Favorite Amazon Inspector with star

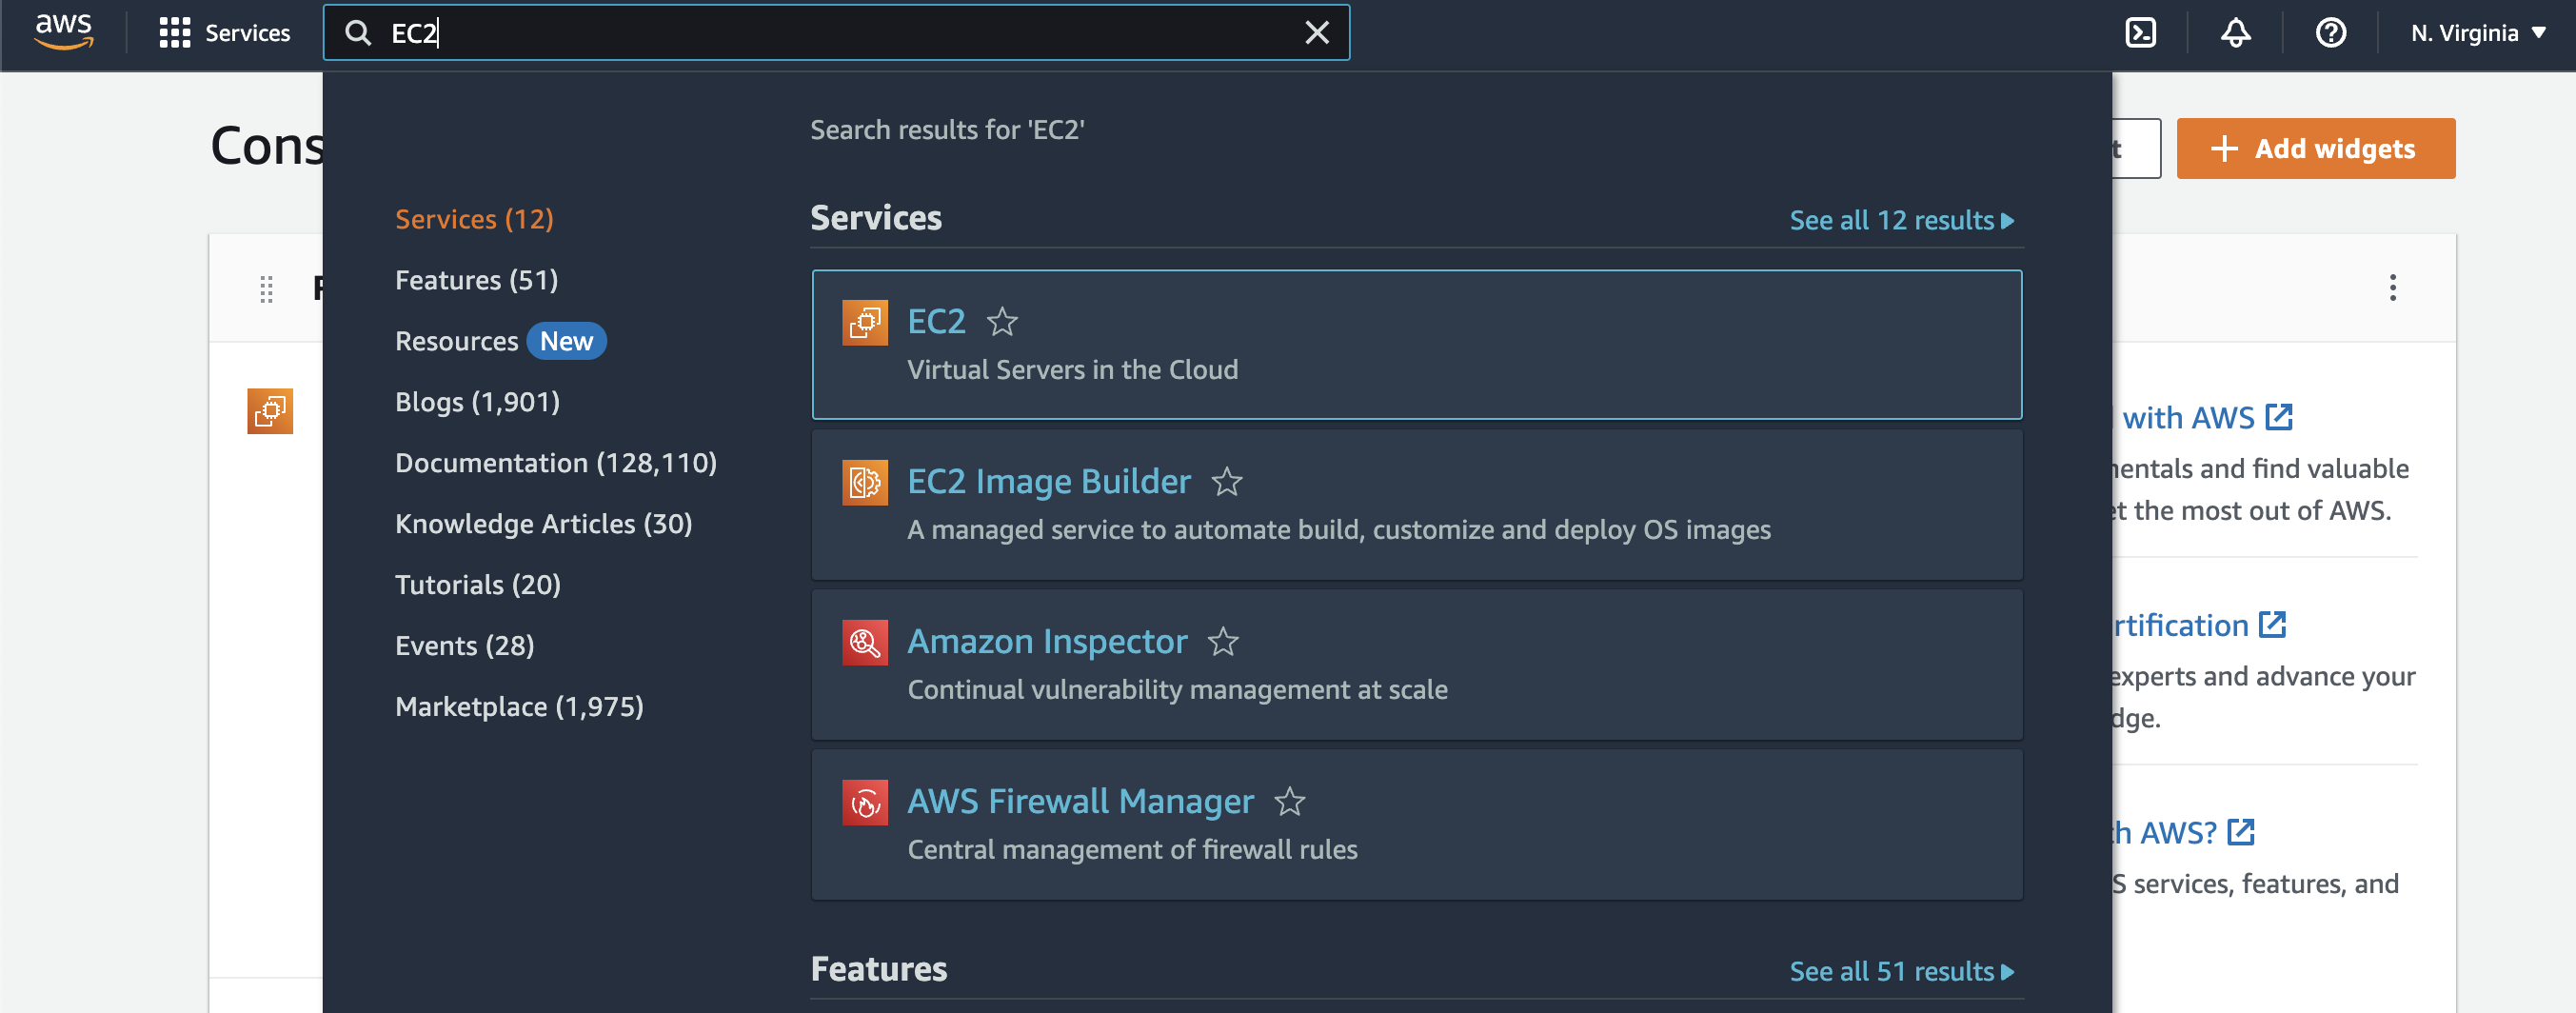(x=1222, y=642)
